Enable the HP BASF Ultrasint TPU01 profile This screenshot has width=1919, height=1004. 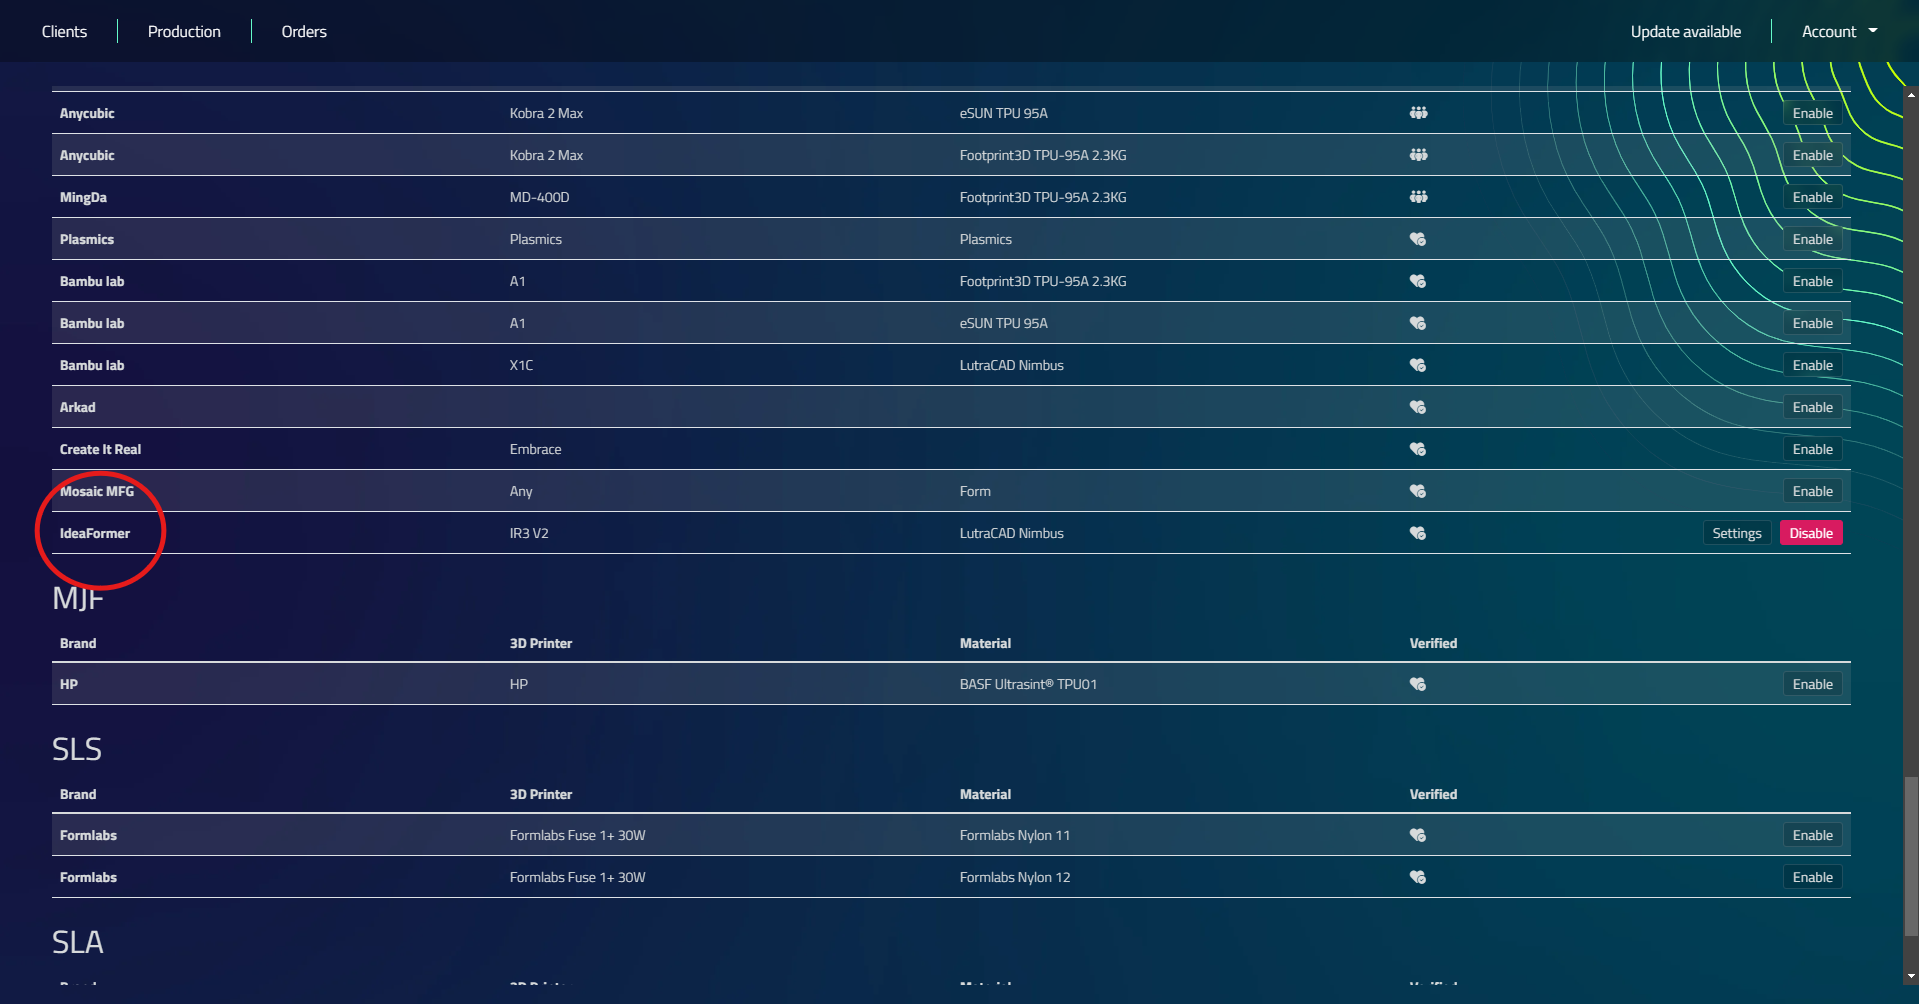1812,684
